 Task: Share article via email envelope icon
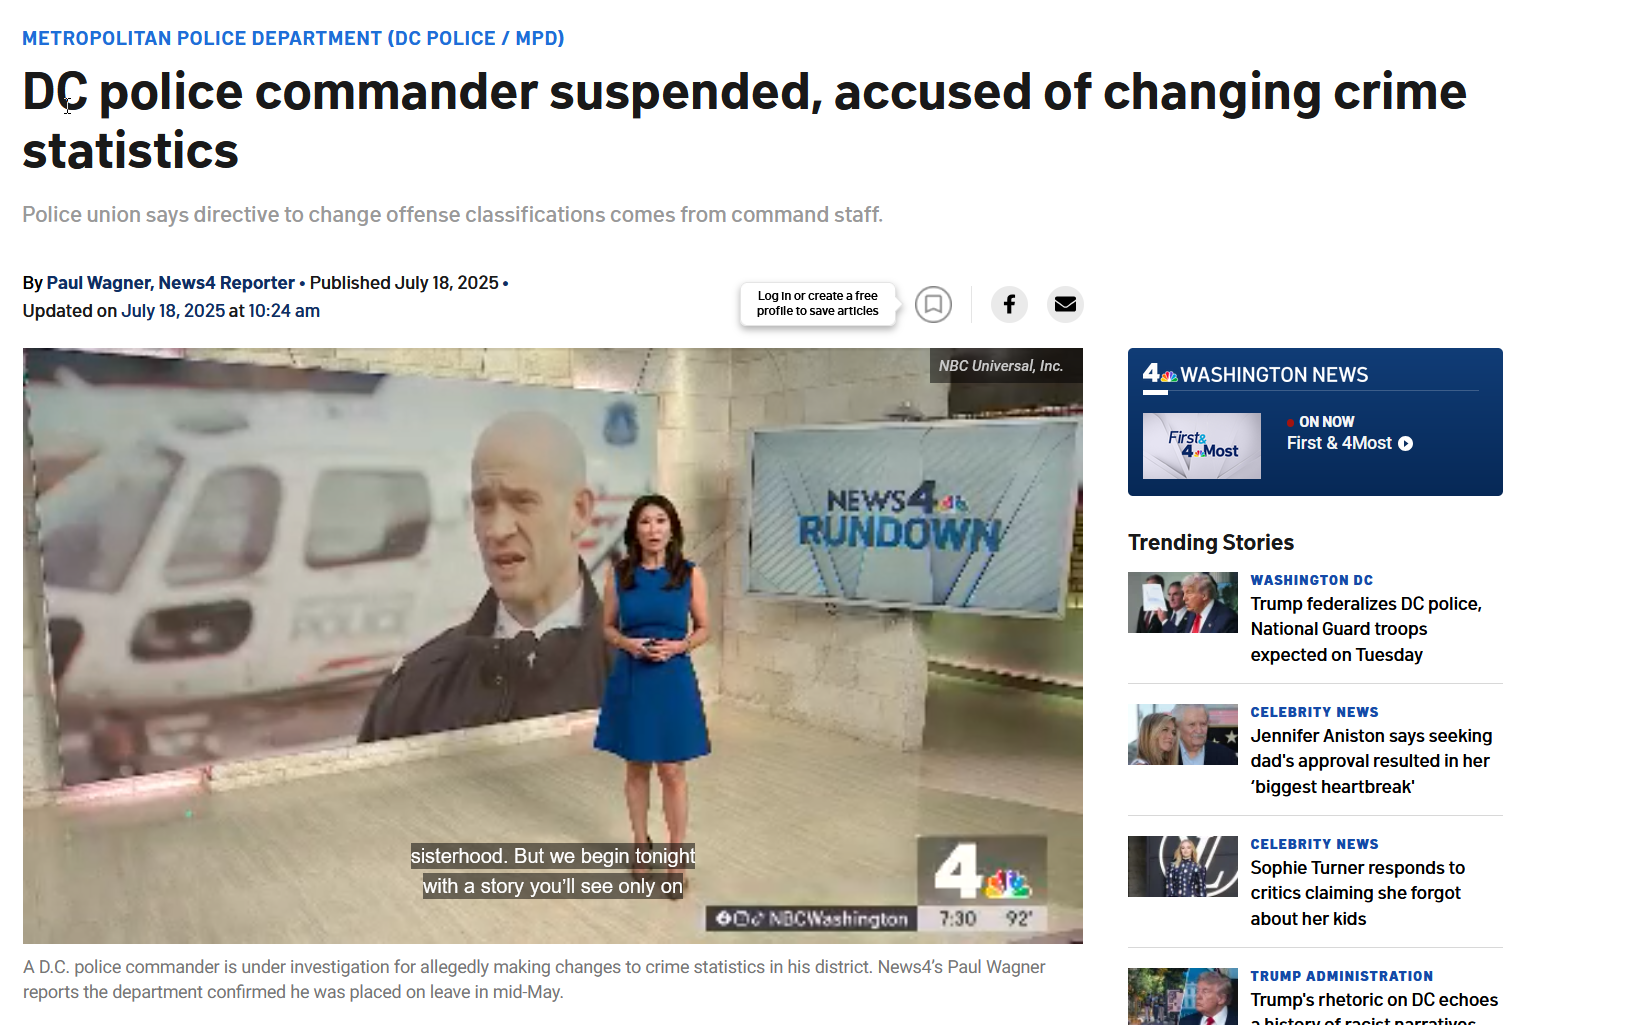[1065, 304]
